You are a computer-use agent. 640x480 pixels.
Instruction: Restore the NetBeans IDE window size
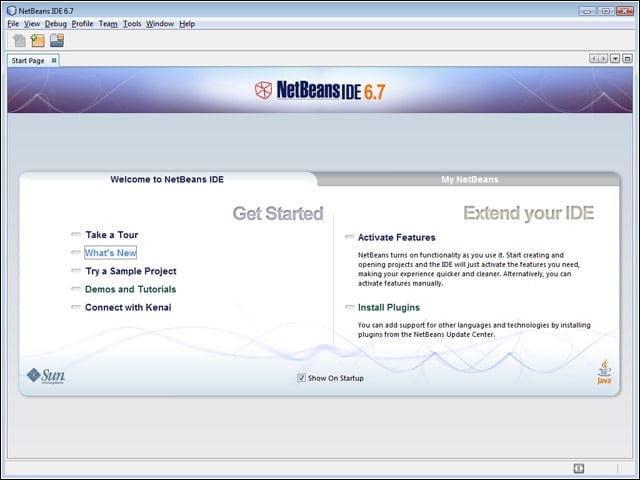(606, 11)
